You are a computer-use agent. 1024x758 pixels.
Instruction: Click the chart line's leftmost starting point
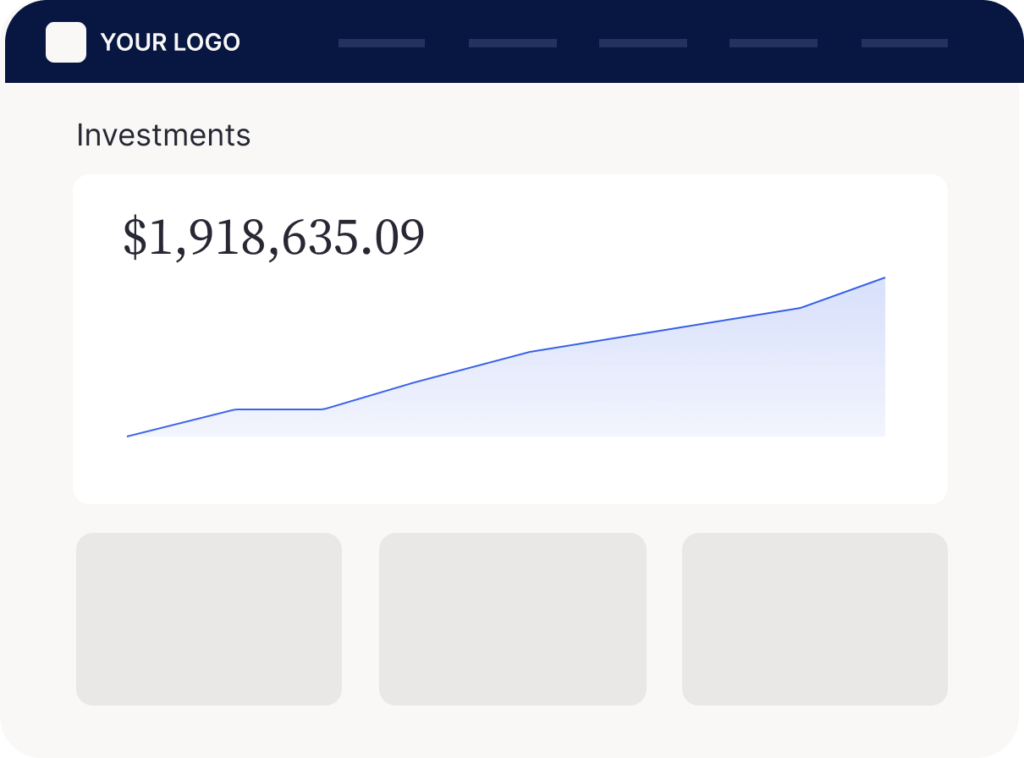[x=128, y=436]
